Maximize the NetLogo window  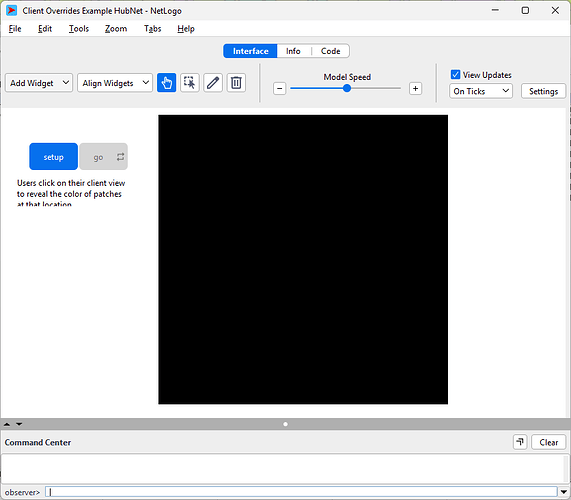(525, 10)
